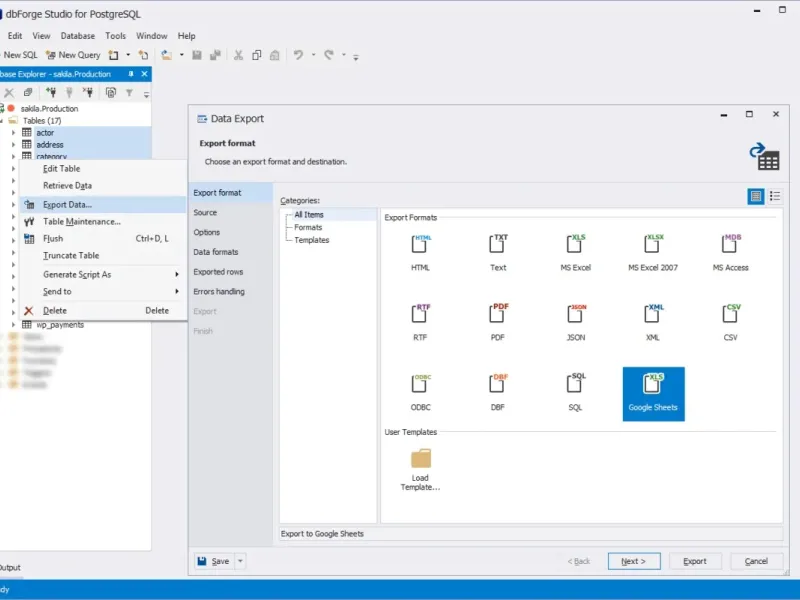The height and width of the screenshot is (600, 800).
Task: Click the Save disk toolbar icon
Action: (x=197, y=55)
